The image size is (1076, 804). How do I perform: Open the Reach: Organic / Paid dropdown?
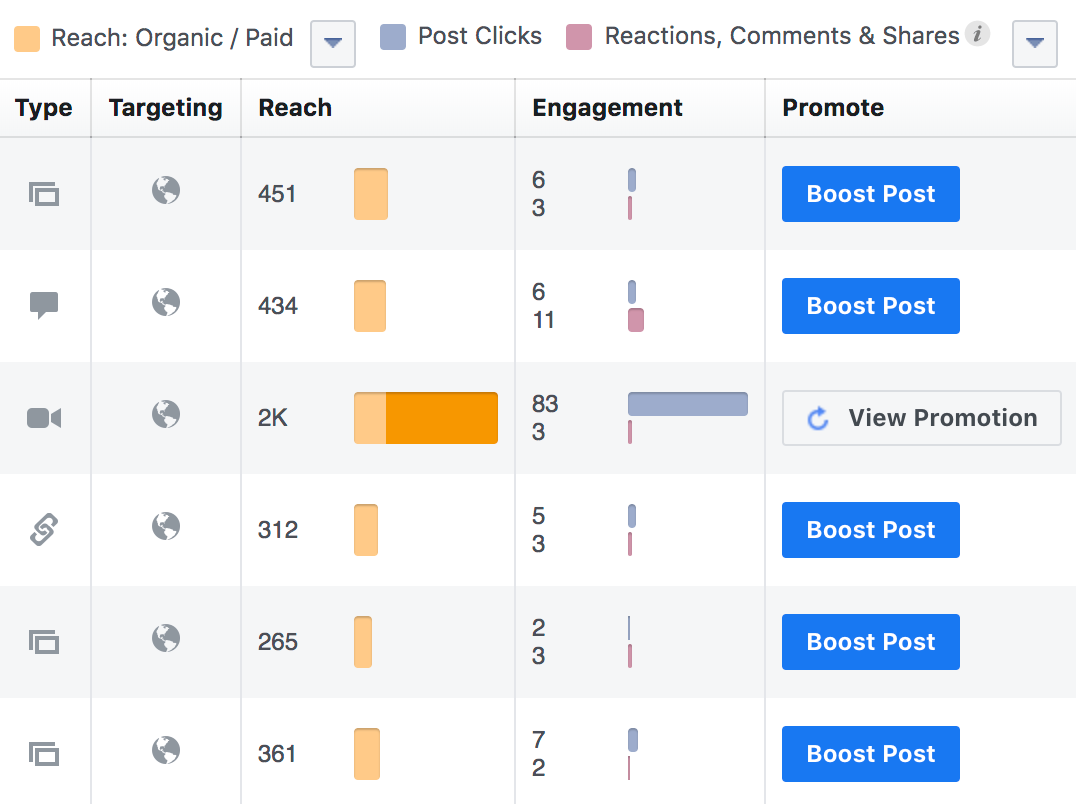click(333, 43)
